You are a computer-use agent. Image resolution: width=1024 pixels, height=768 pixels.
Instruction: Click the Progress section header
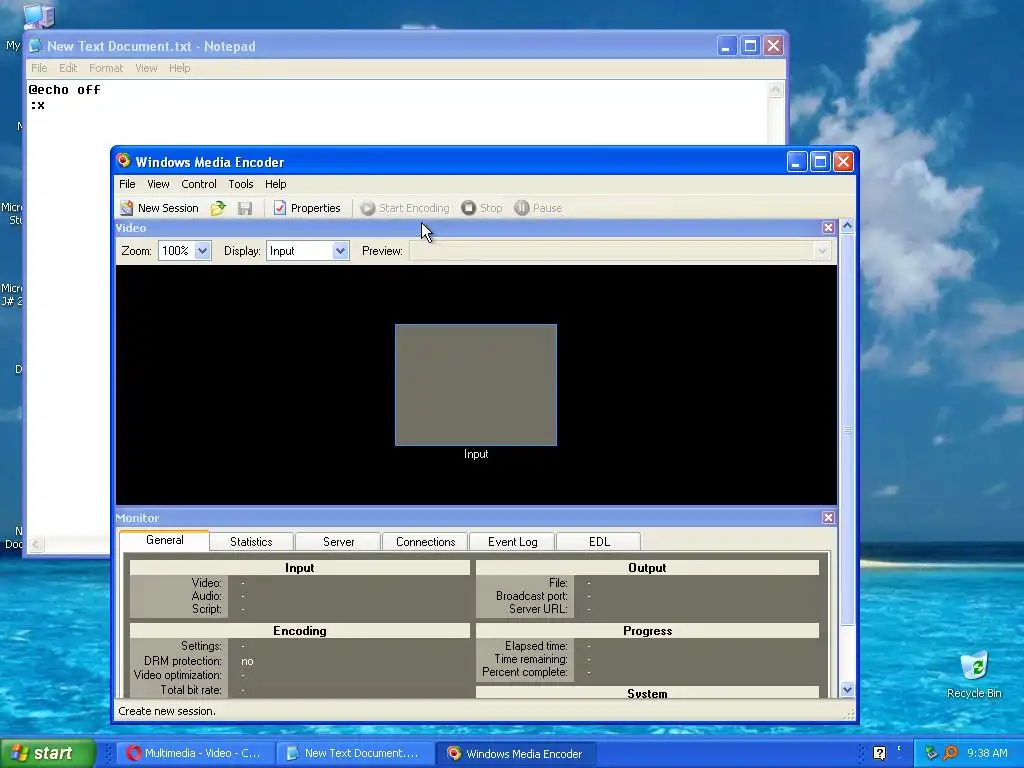[x=647, y=631]
